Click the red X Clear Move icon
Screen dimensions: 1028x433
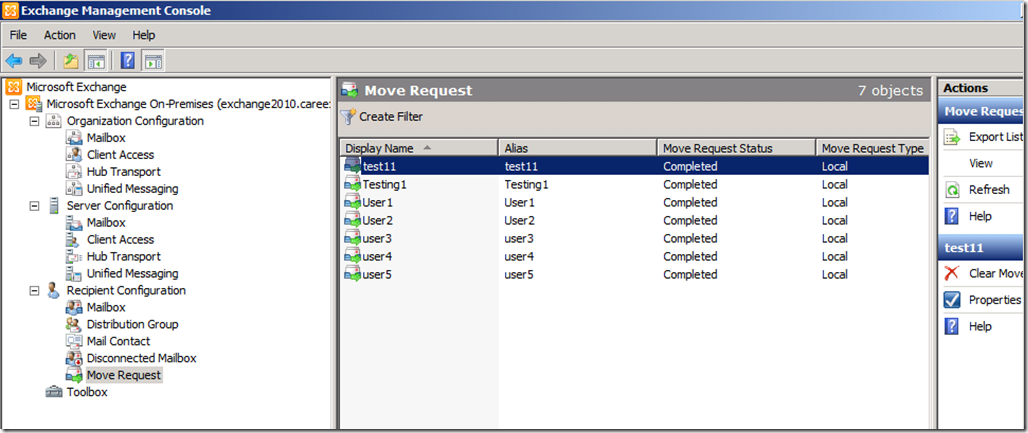click(x=952, y=274)
